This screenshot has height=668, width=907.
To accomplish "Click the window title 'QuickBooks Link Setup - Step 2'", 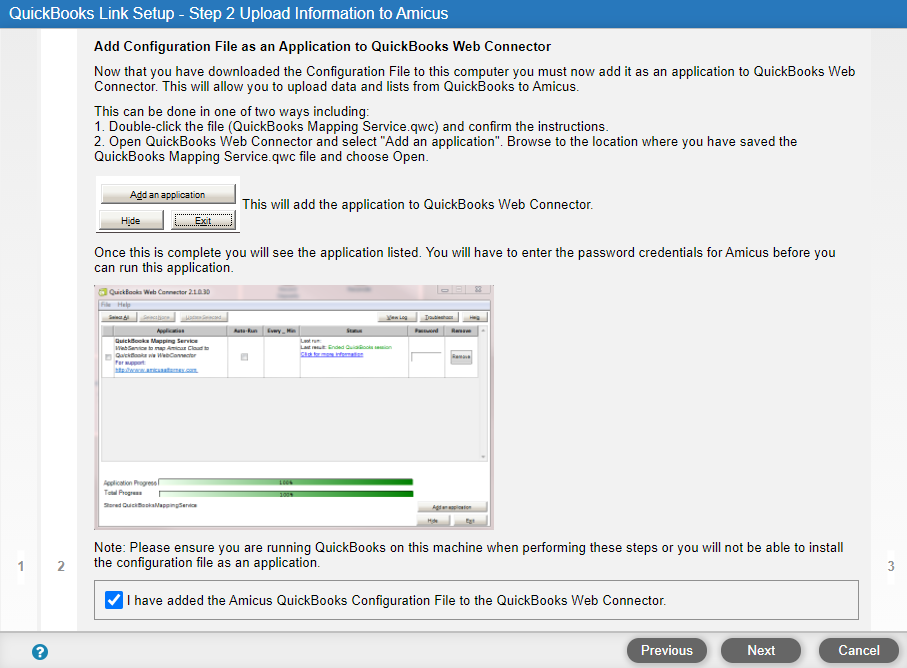I will tap(228, 13).
